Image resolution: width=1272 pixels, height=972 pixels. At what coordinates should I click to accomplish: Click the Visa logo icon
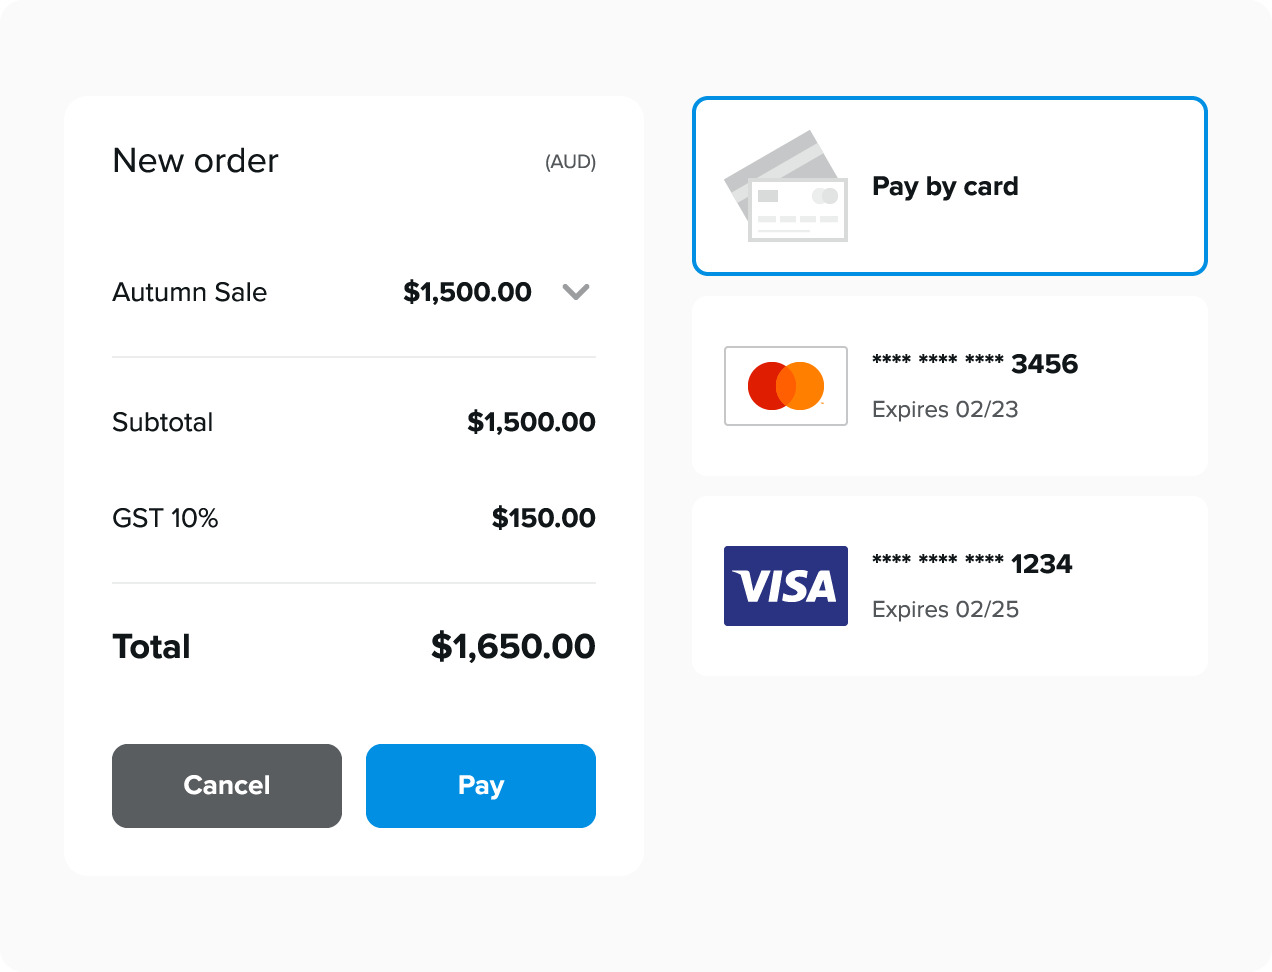pos(786,586)
